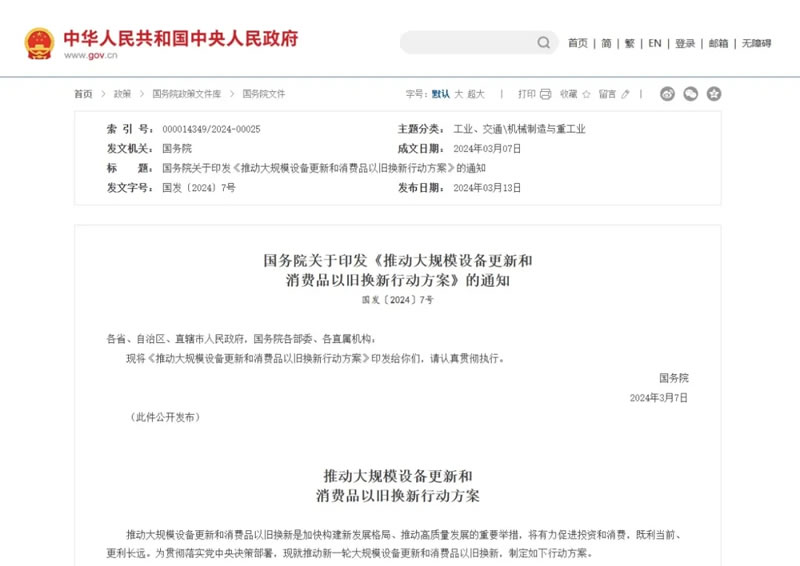Open the 邮箱 mailbox link
This screenshot has width=800, height=566.
718,43
